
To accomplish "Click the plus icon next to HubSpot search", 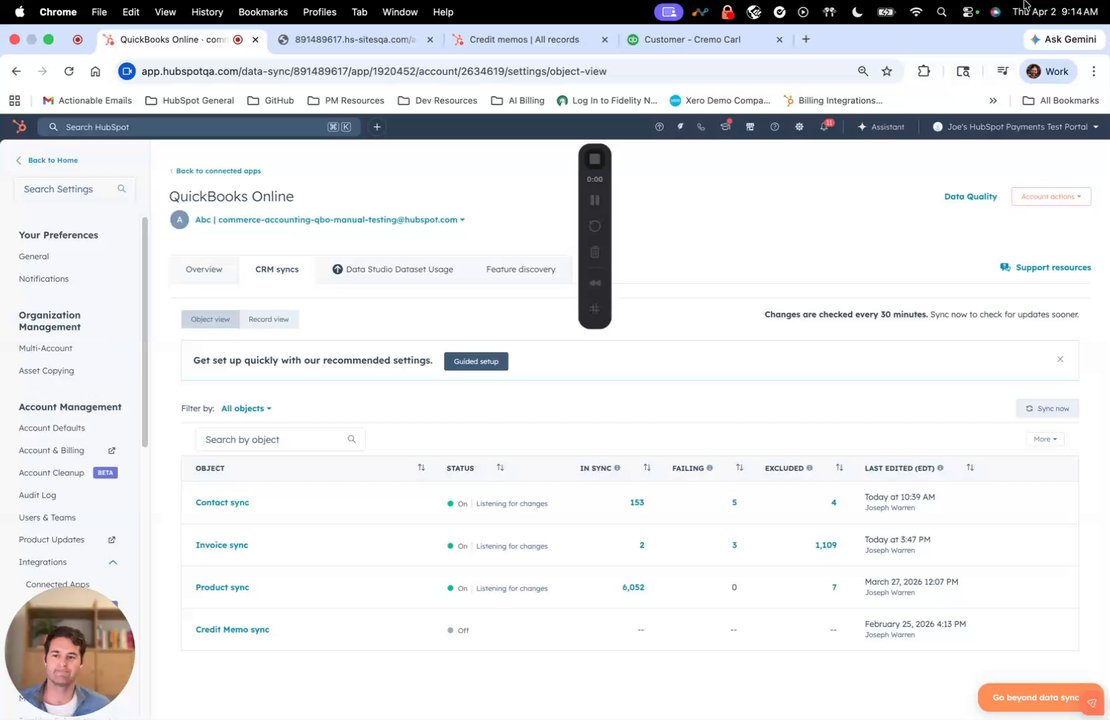I will [x=377, y=127].
